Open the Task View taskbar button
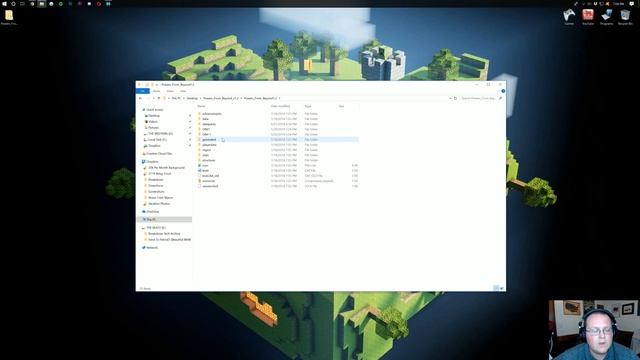The image size is (640, 360). coord(22,4)
